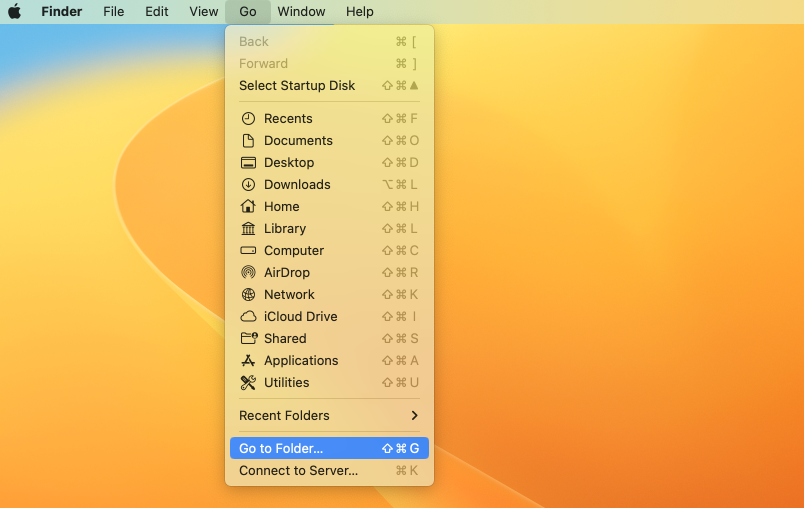Choose Select Startup Disk
The image size is (804, 508).
[x=329, y=86]
